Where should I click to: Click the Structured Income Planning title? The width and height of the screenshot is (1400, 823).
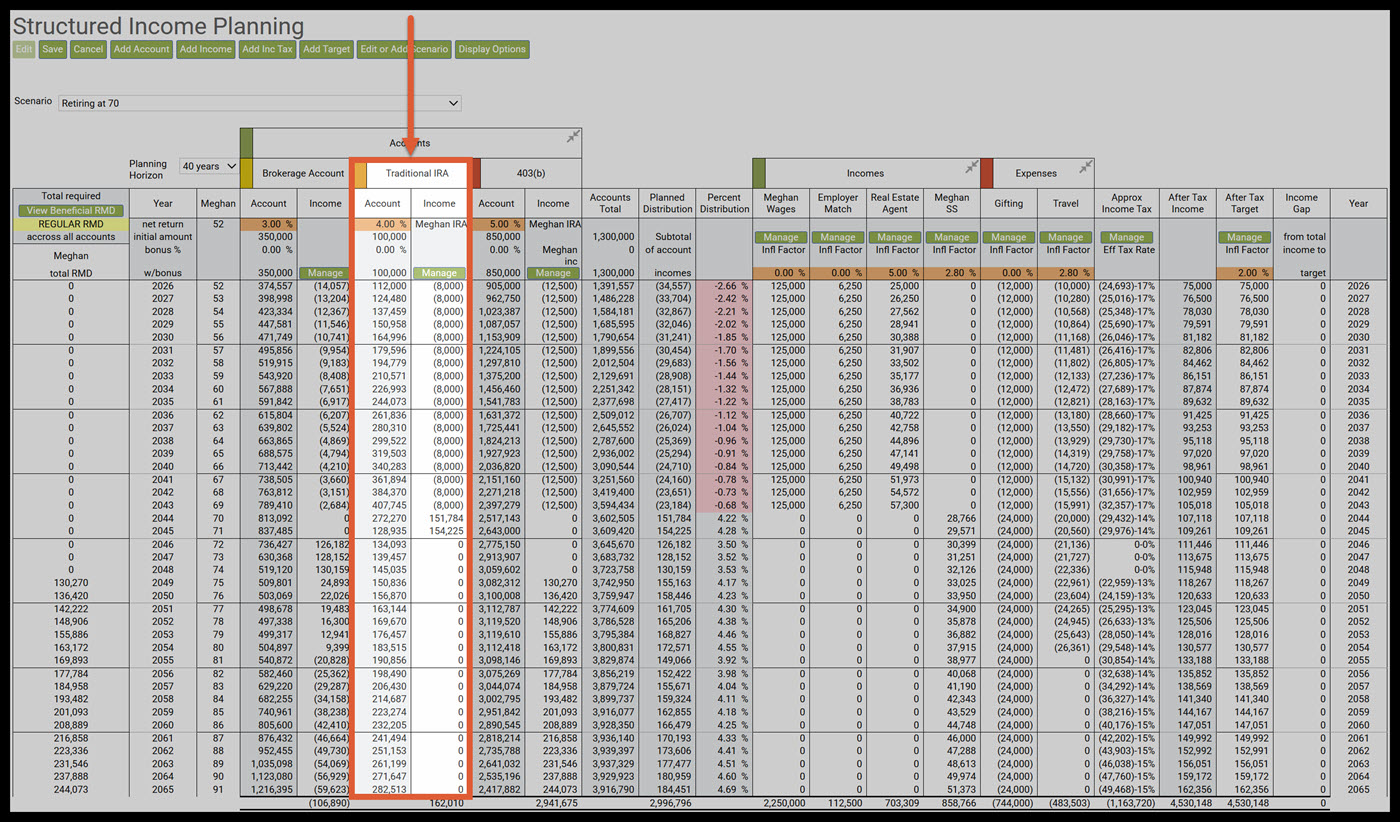tap(158, 26)
